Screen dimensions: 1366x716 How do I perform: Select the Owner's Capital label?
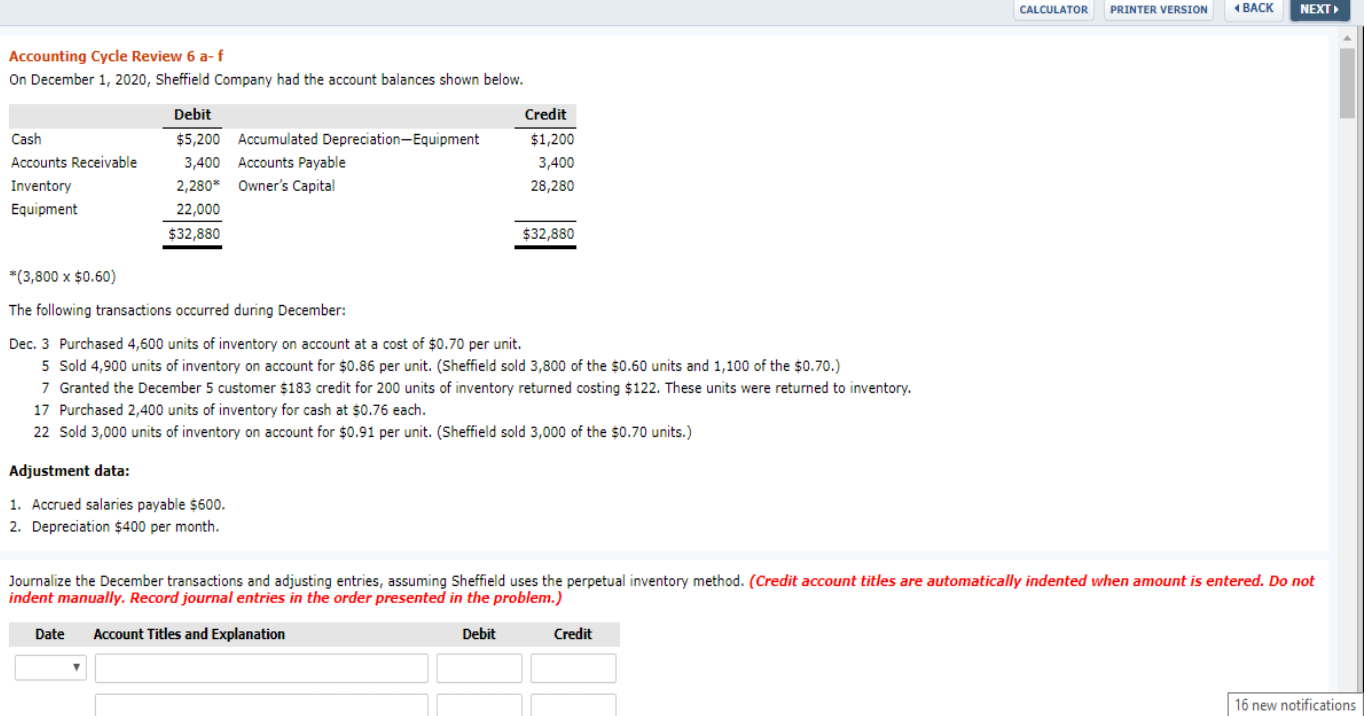click(x=286, y=186)
